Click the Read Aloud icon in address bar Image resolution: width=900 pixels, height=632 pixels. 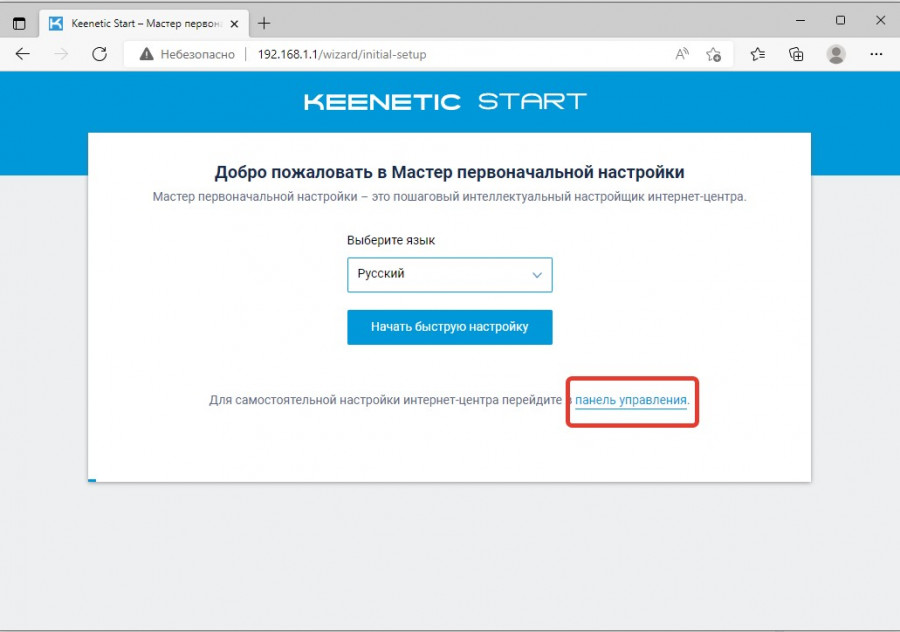point(682,54)
